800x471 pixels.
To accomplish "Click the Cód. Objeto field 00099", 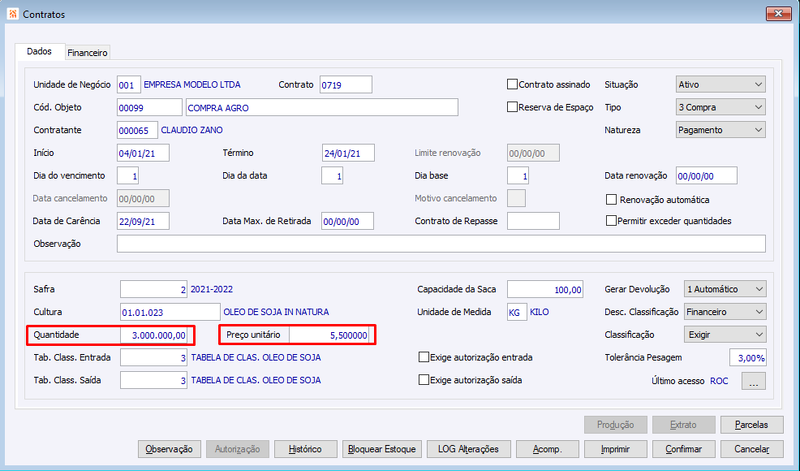I will 149,108.
